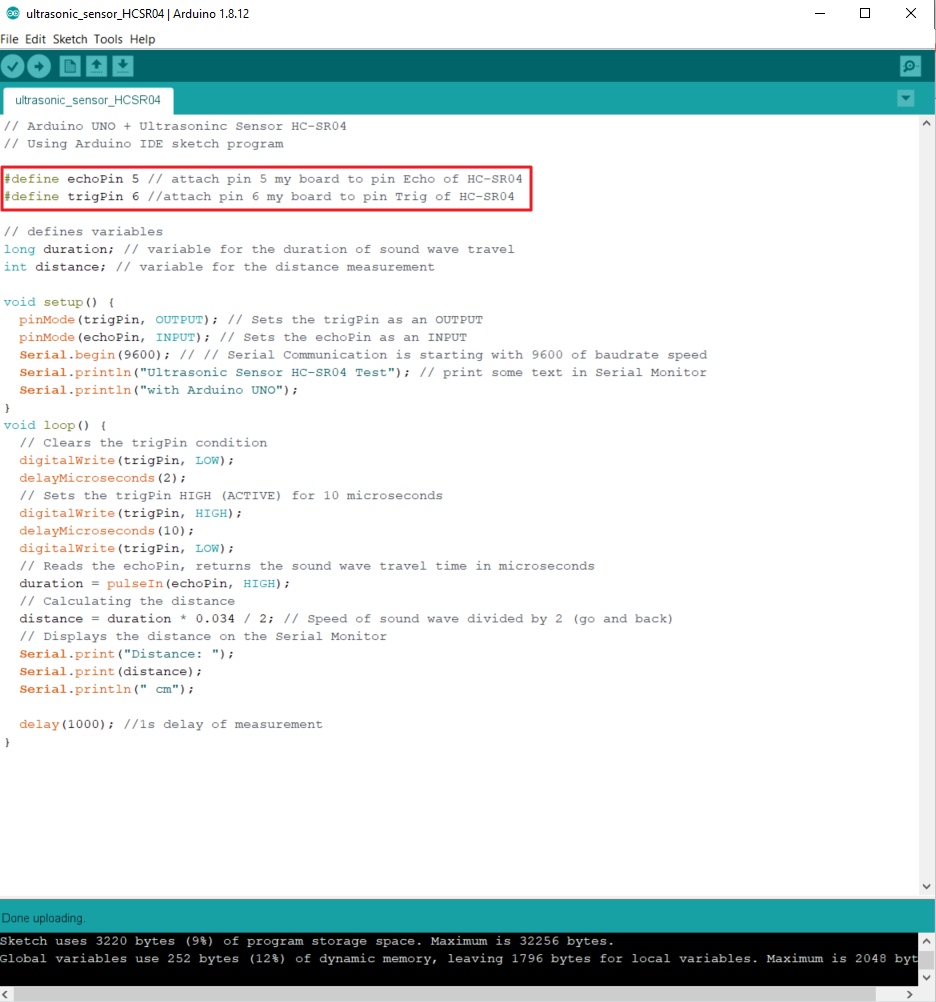Click horizontal scrollbar left arrow

(6, 994)
